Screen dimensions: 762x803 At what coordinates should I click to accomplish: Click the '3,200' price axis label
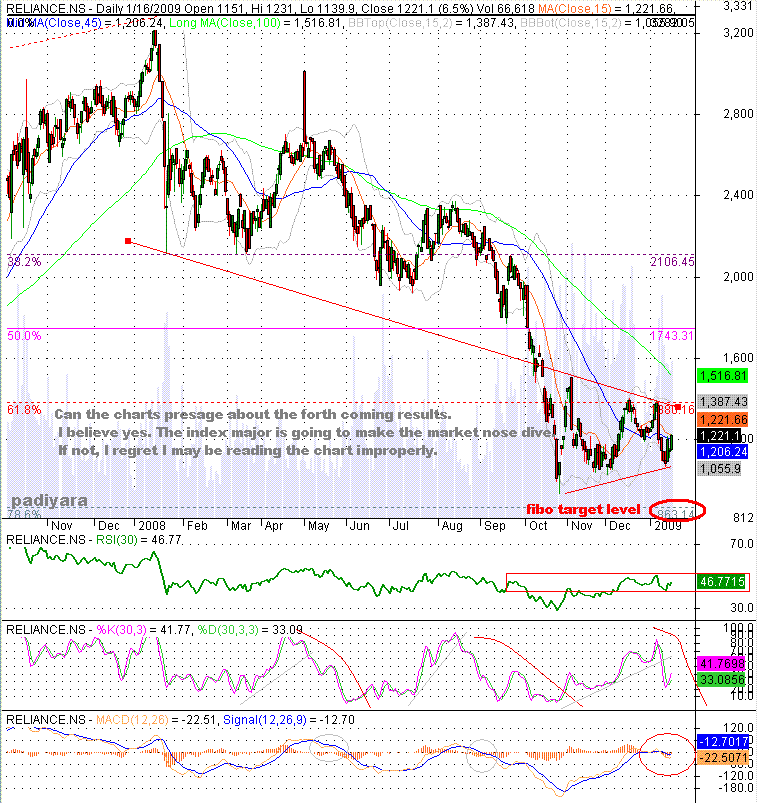[738, 32]
